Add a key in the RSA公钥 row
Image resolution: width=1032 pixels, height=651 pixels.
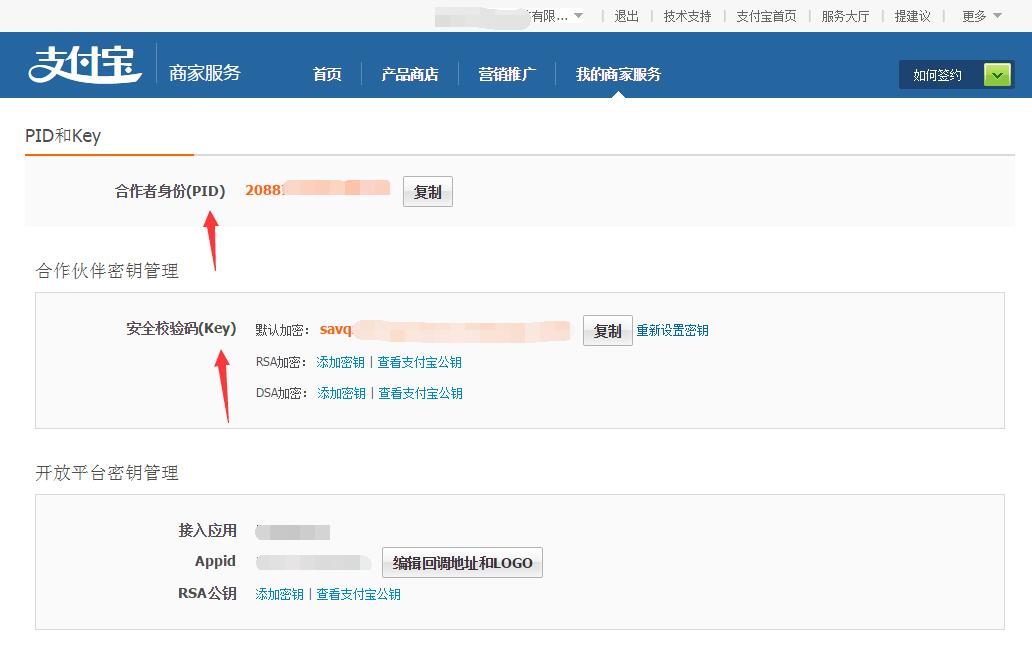[279, 594]
